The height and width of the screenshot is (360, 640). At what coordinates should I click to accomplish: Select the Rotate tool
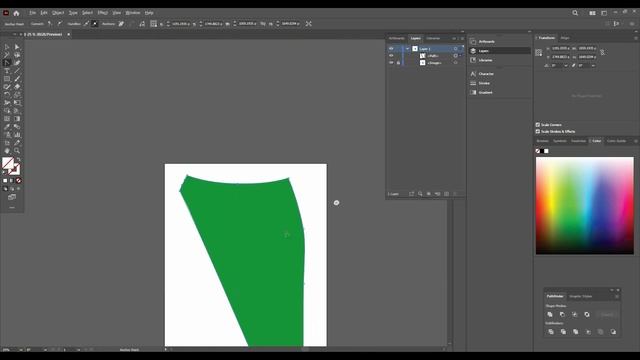point(7,95)
